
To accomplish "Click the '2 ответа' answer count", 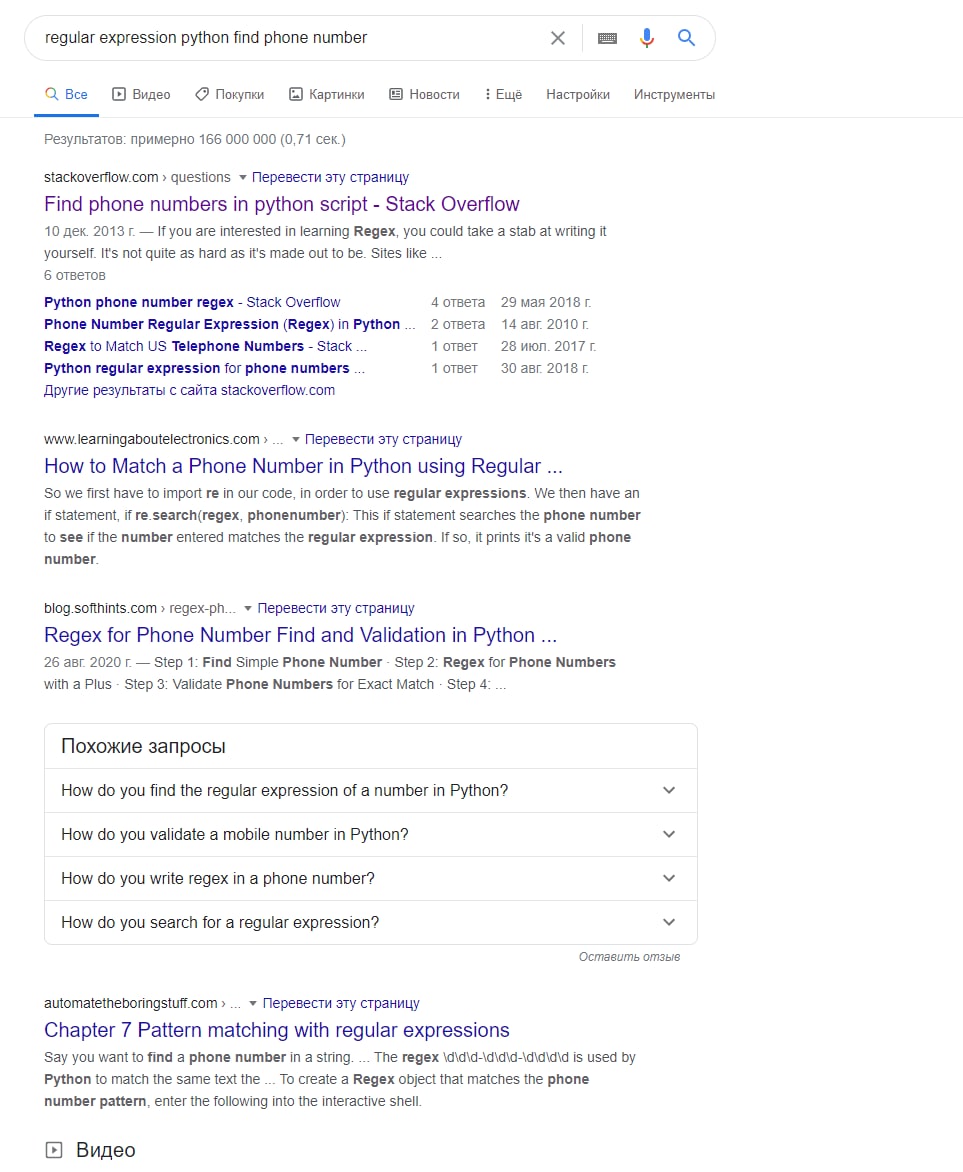I will [458, 324].
